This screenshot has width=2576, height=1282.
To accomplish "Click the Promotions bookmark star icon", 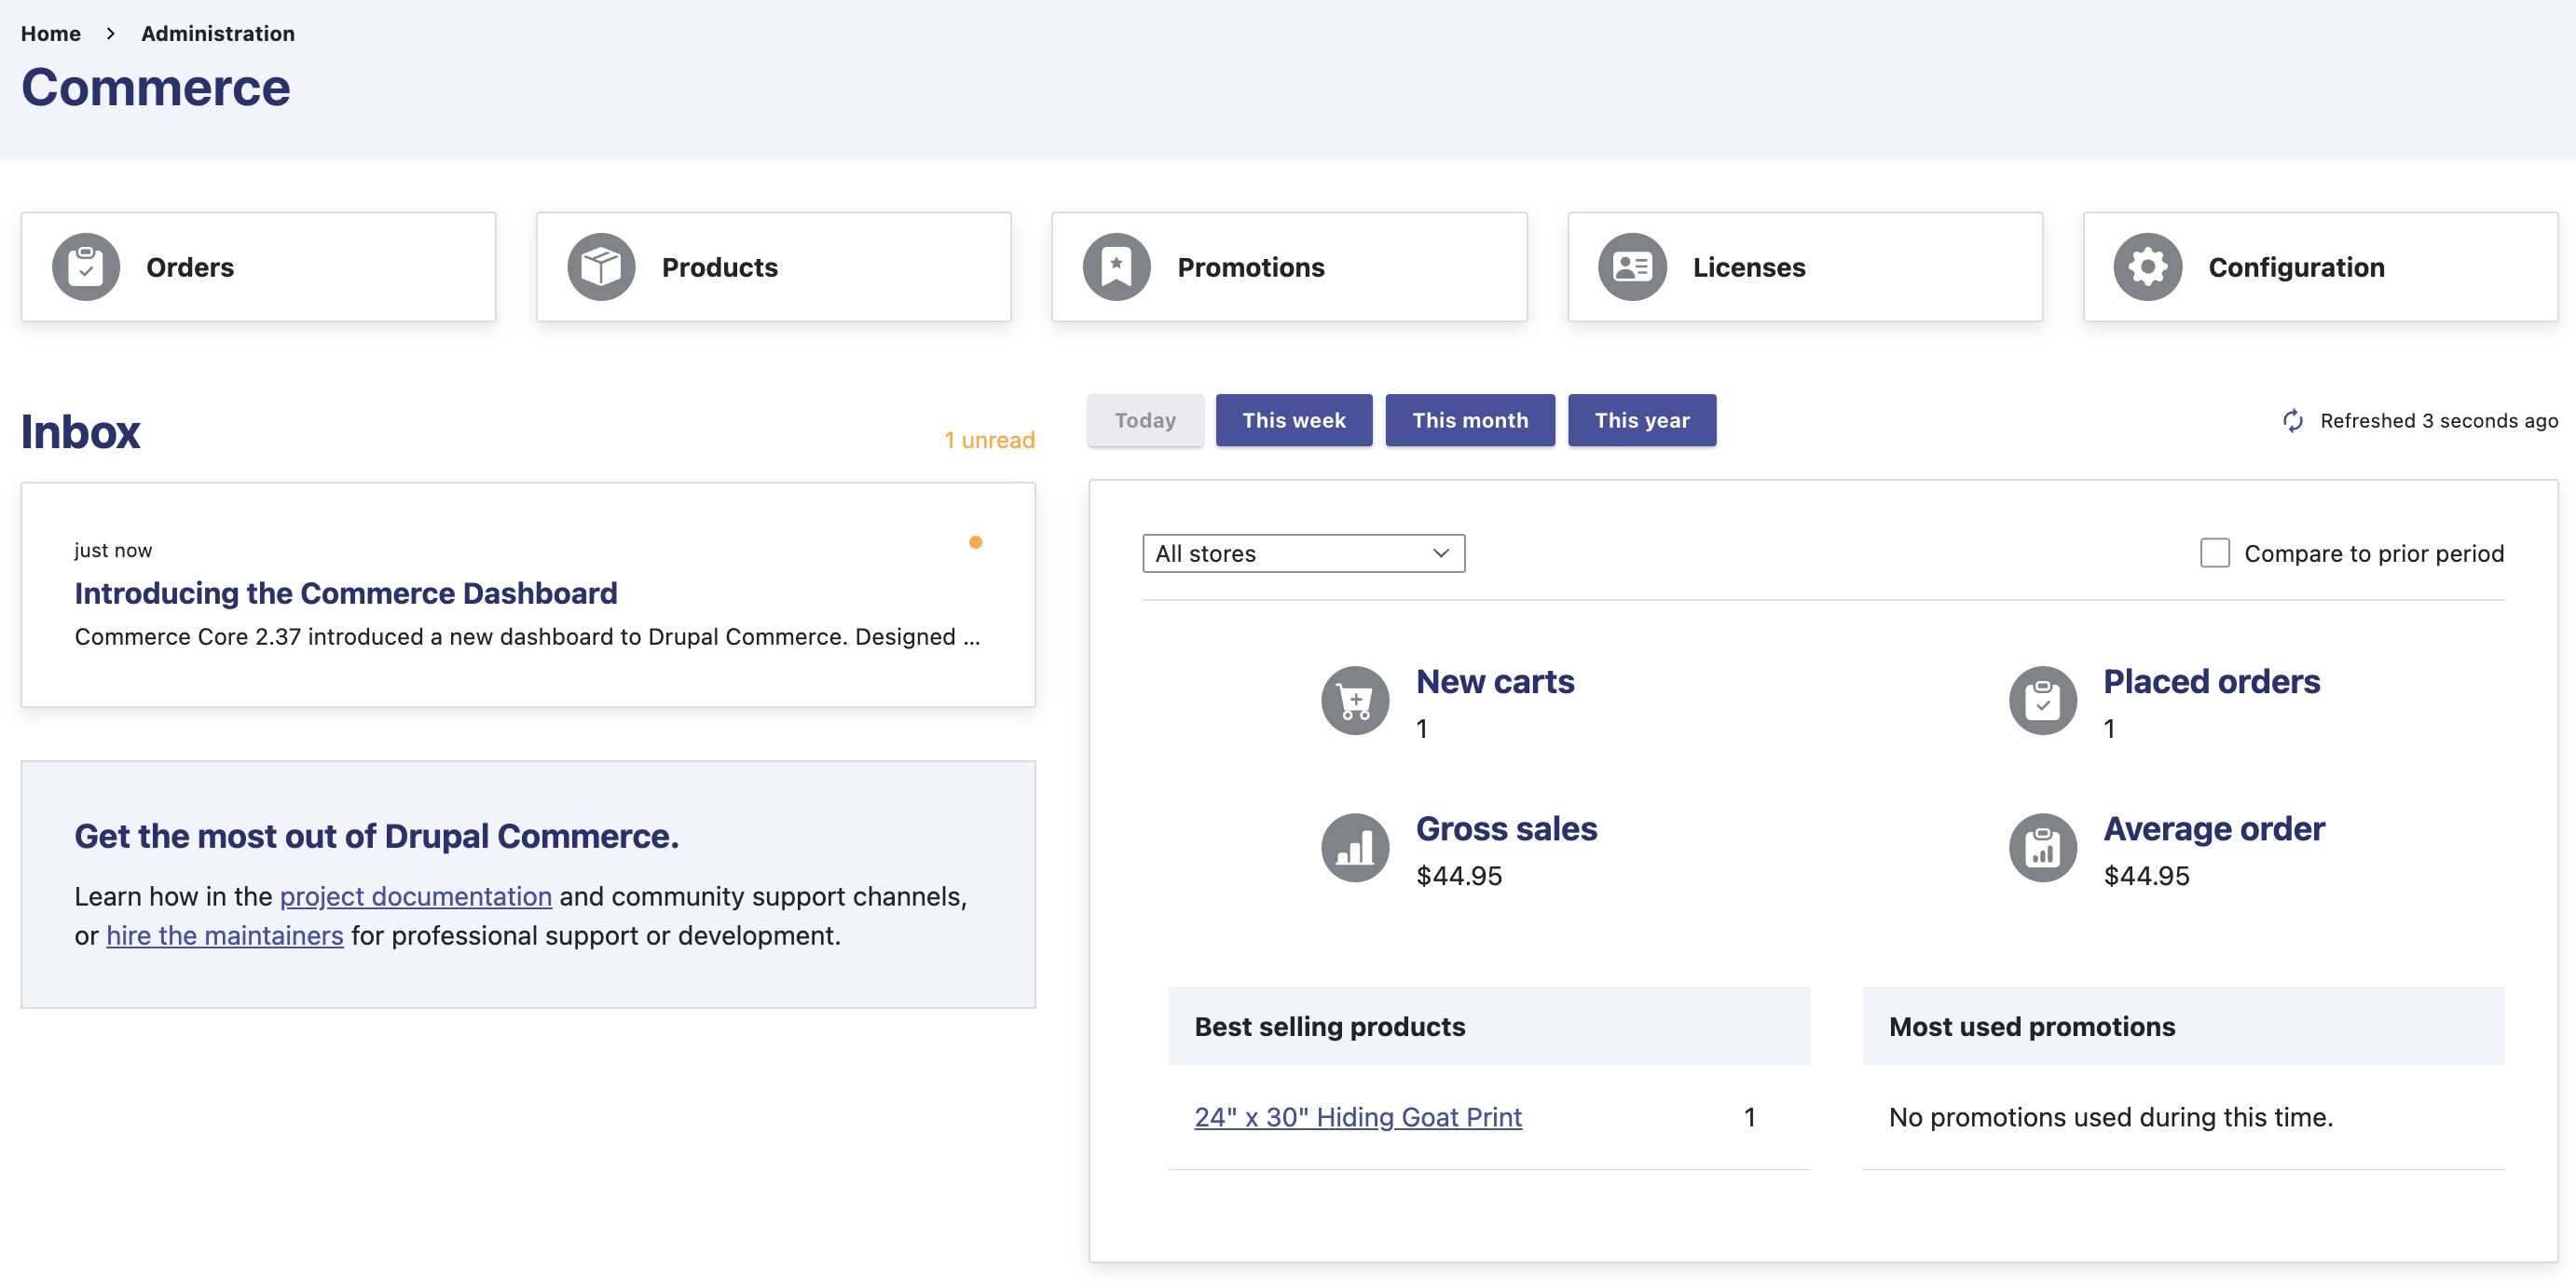I will coord(1116,267).
